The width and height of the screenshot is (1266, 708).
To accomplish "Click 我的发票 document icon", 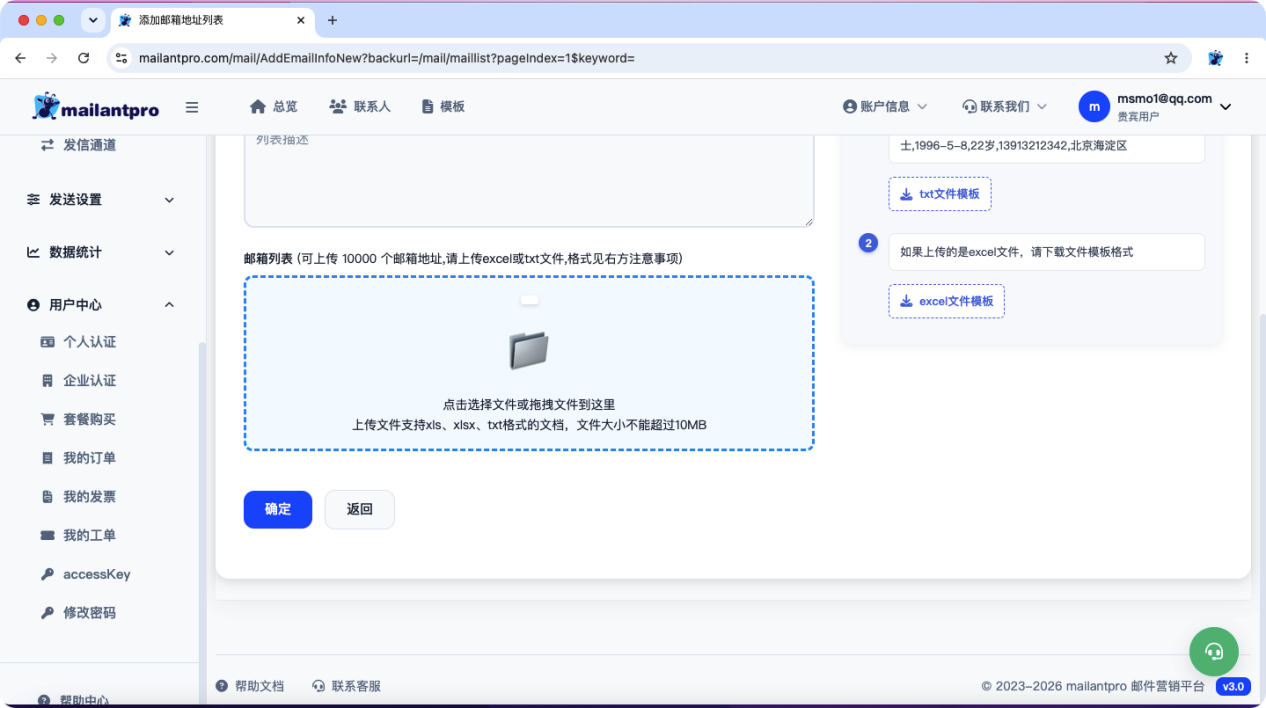I will [x=47, y=497].
